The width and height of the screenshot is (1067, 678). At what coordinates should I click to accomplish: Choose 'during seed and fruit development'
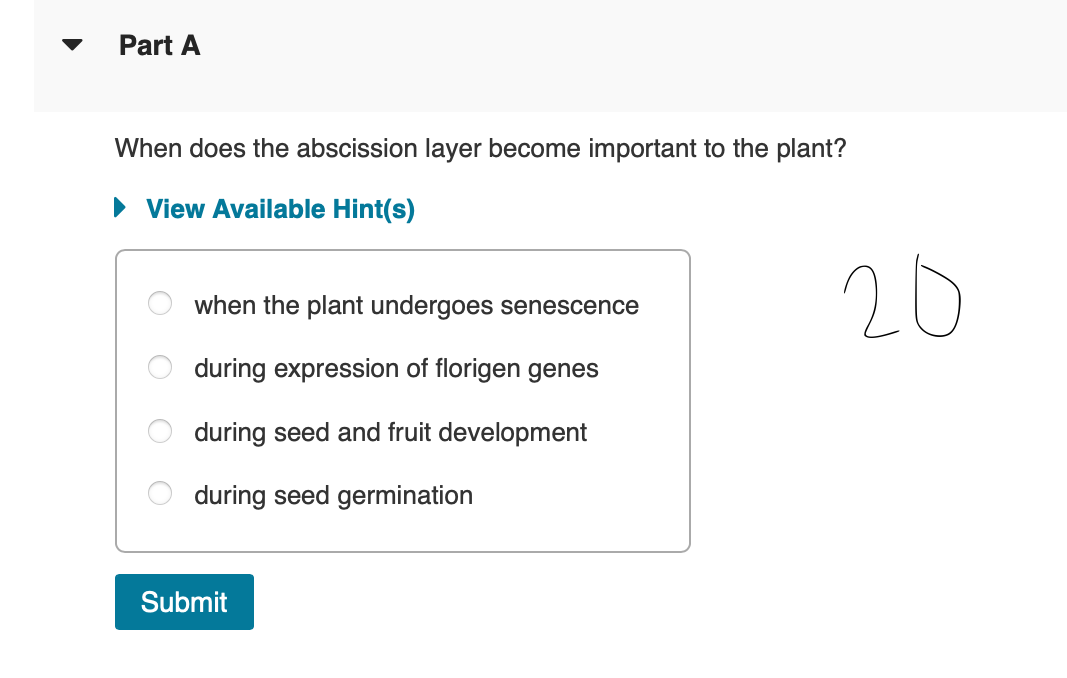pos(390,432)
